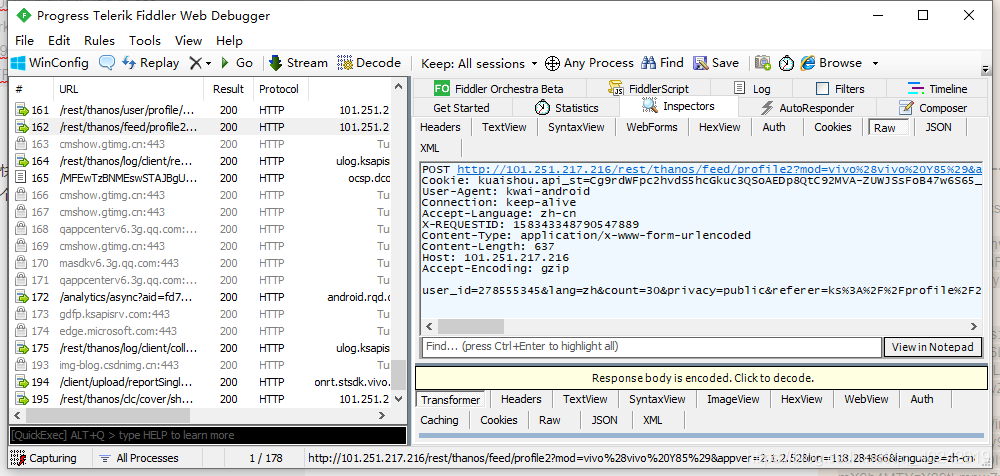
Task: Click the Save toolbar button
Action: pyautogui.click(x=716, y=63)
